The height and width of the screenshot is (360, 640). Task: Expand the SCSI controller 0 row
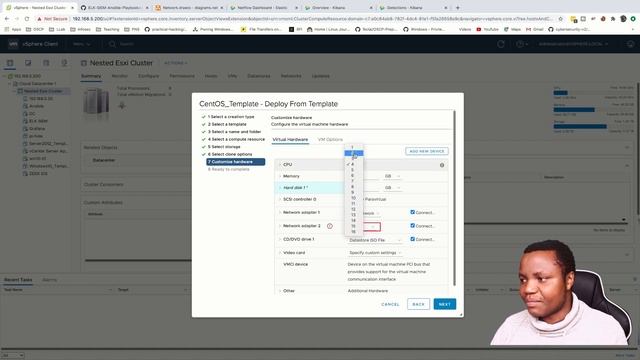(280, 199)
